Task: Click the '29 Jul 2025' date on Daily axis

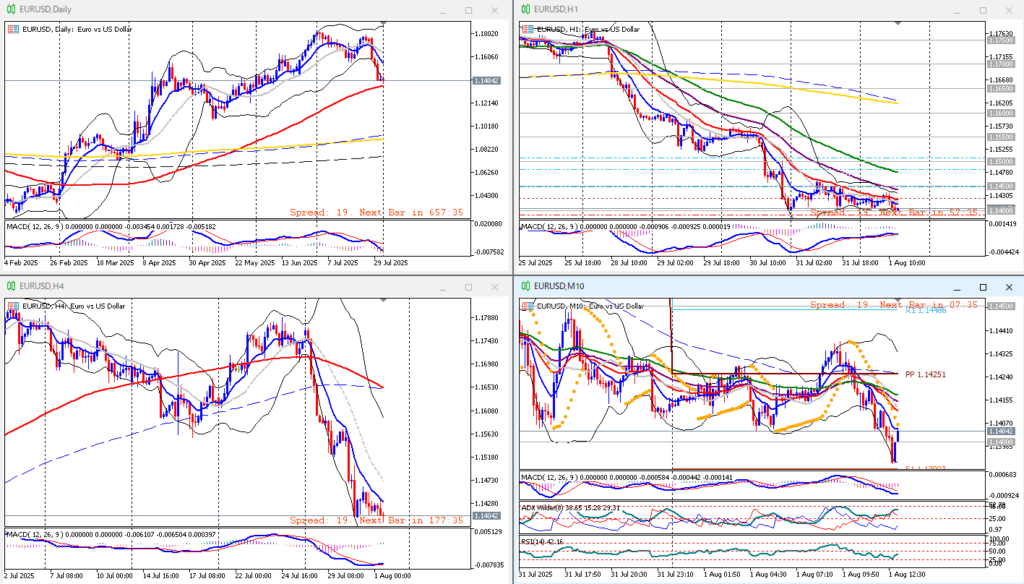Action: click(x=391, y=263)
